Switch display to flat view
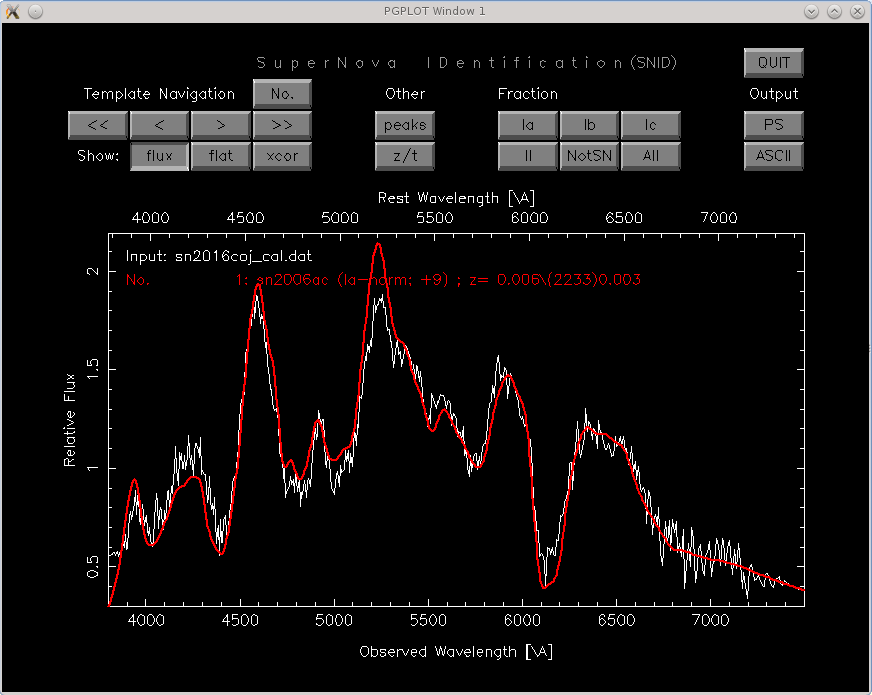Screen dimensions: 872x695 221,156
